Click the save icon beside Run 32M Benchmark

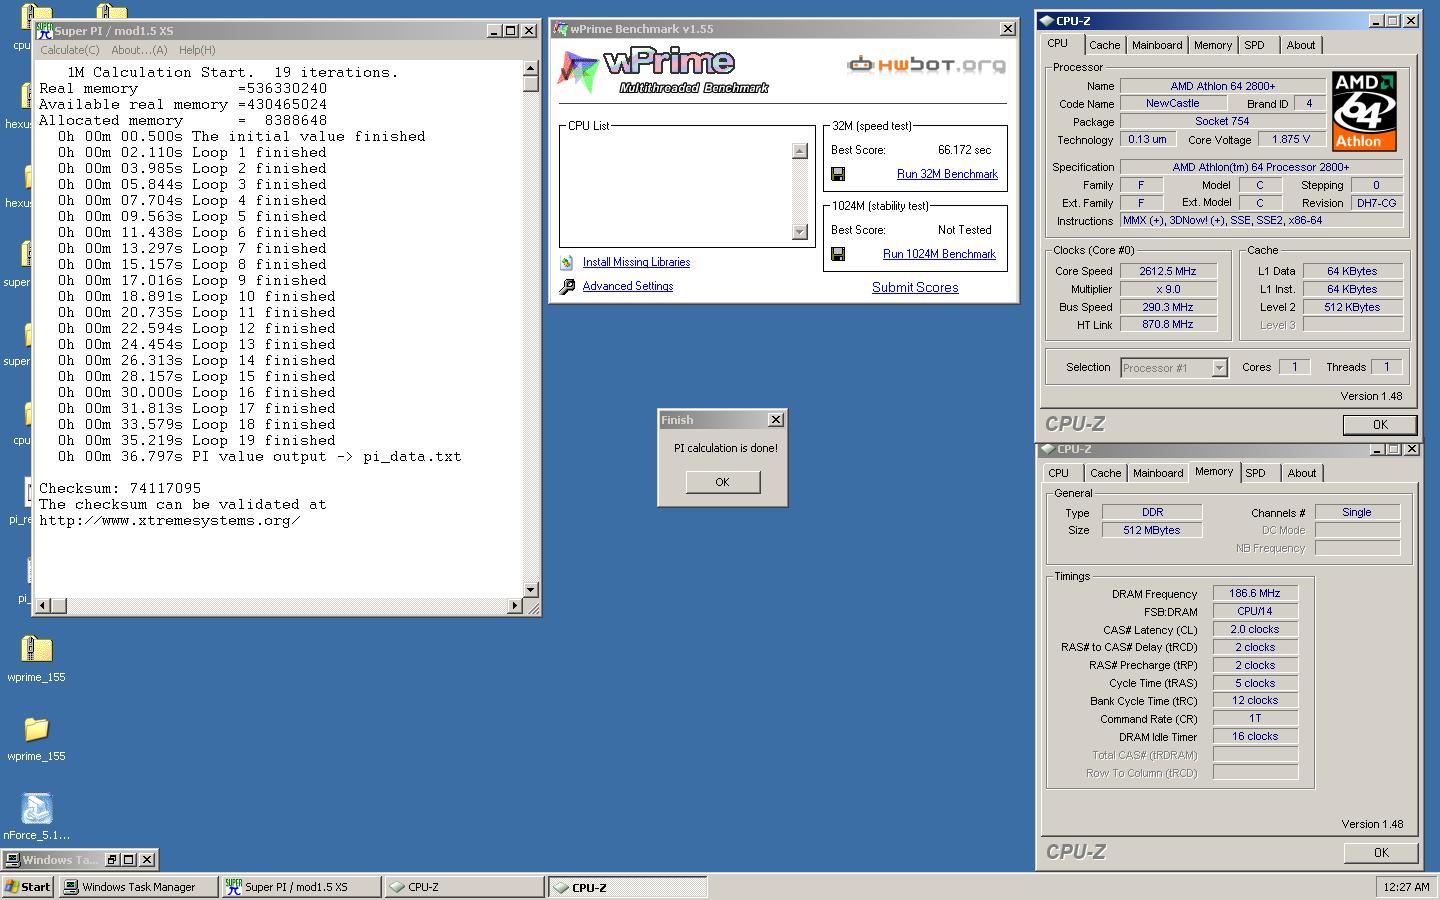(x=838, y=174)
